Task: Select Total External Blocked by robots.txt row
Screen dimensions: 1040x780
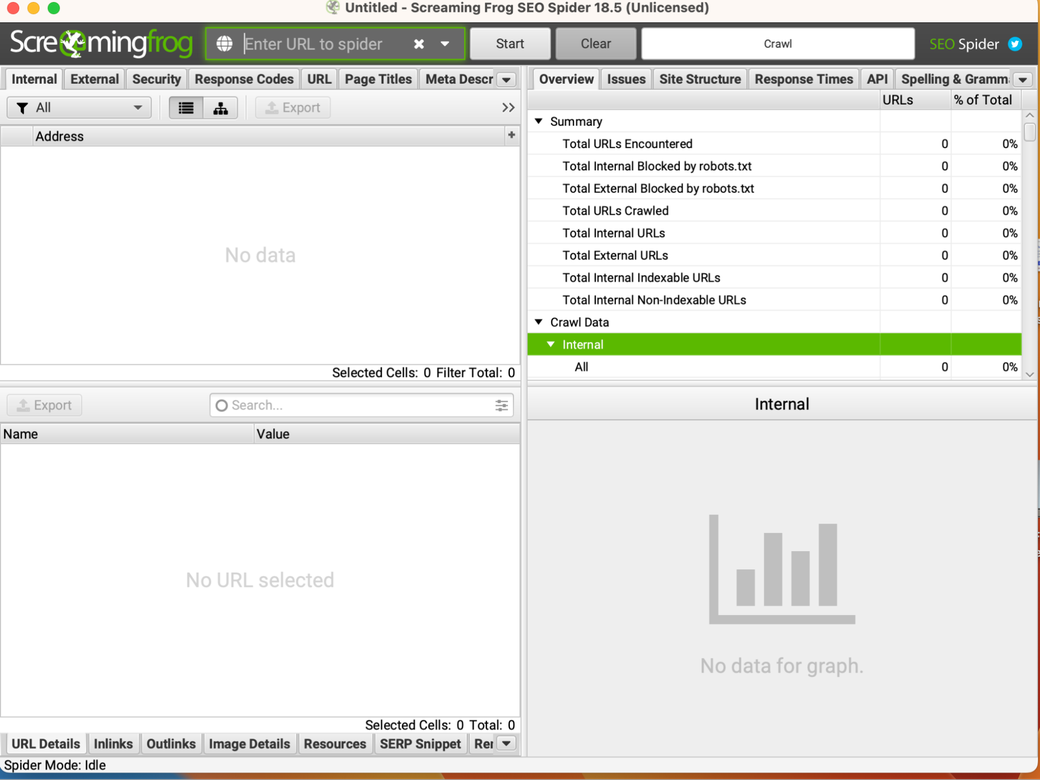Action: (775, 188)
